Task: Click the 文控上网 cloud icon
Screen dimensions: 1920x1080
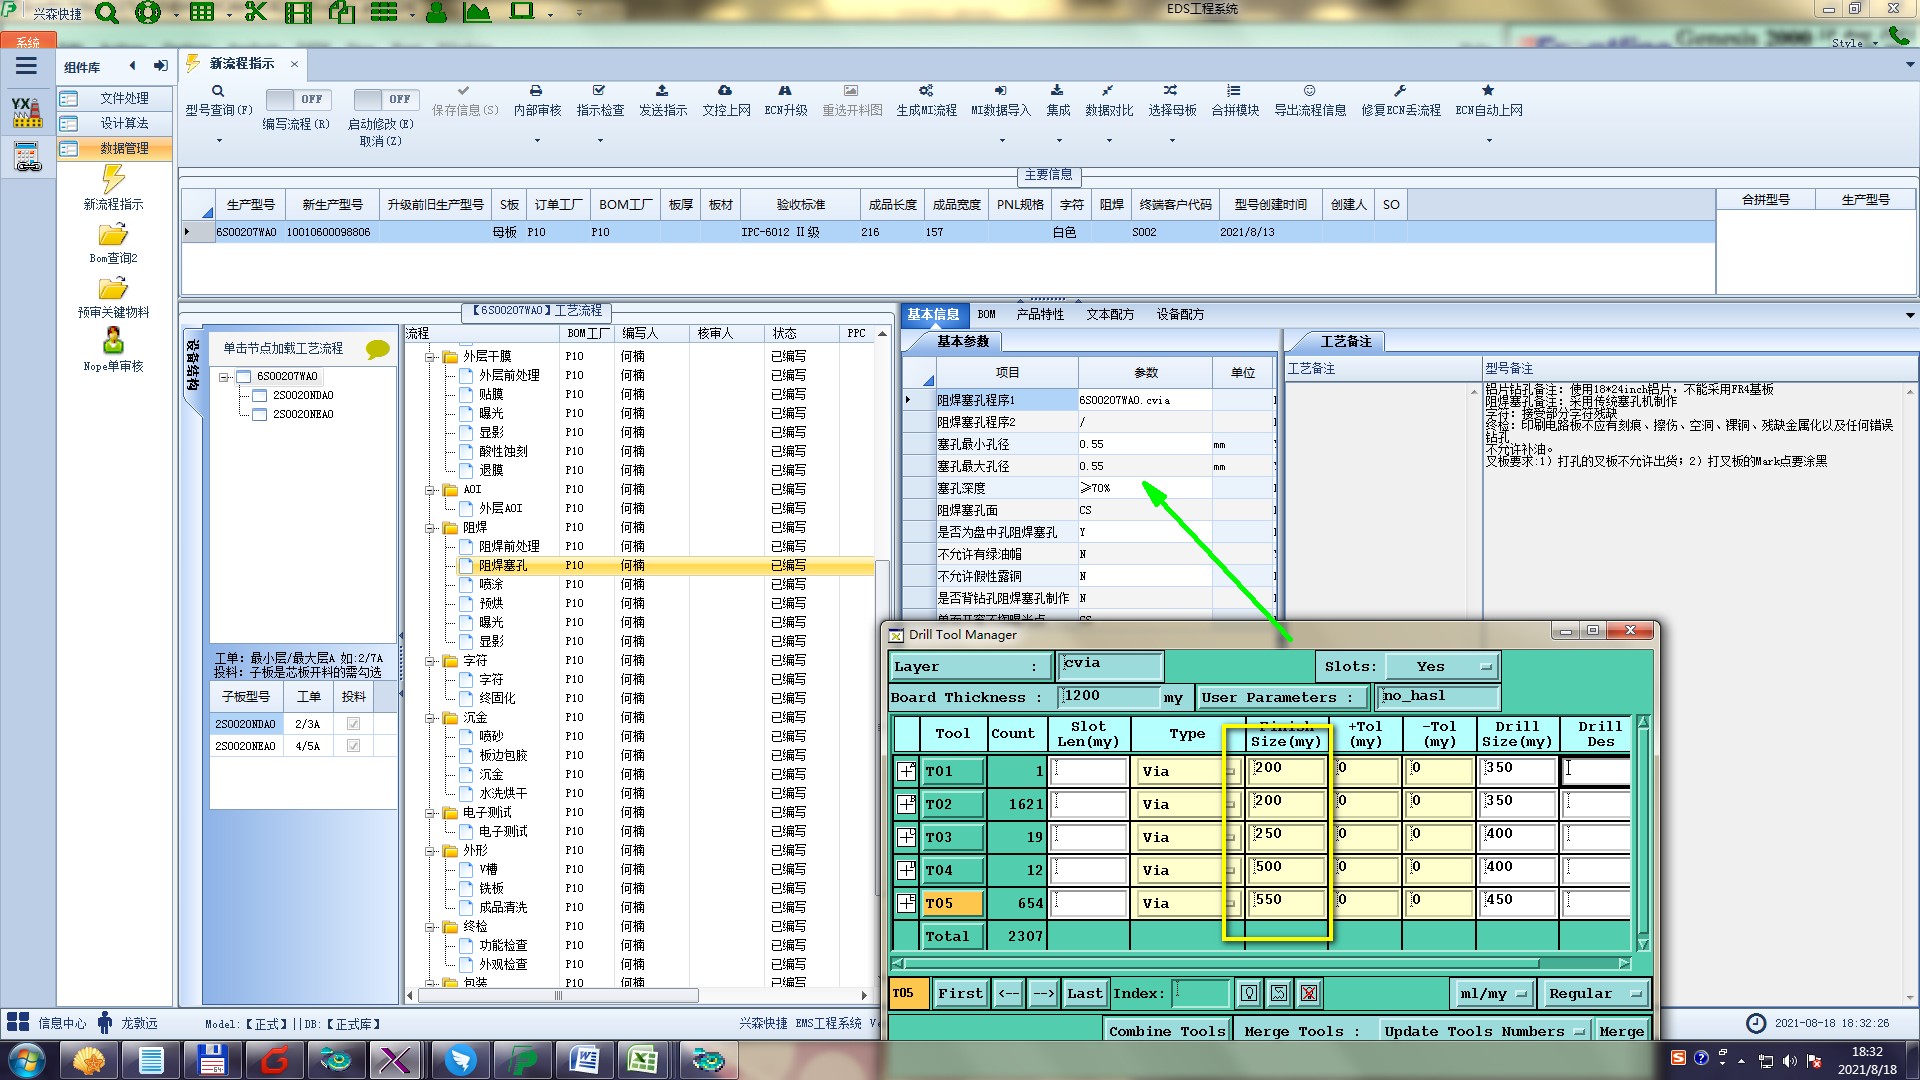Action: click(725, 91)
